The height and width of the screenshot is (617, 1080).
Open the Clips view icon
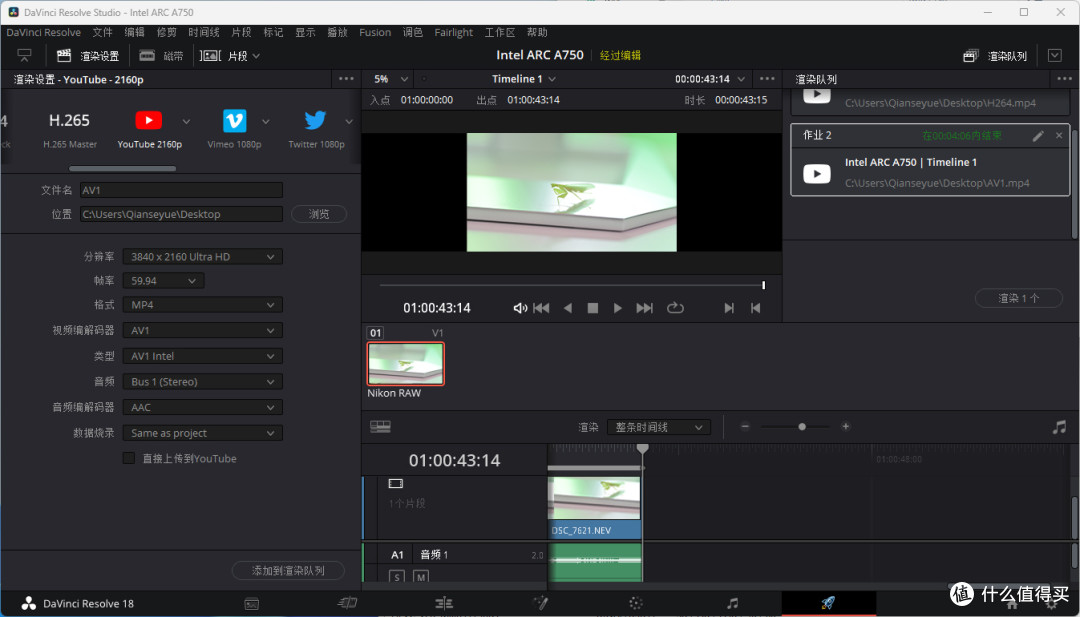click(x=210, y=55)
